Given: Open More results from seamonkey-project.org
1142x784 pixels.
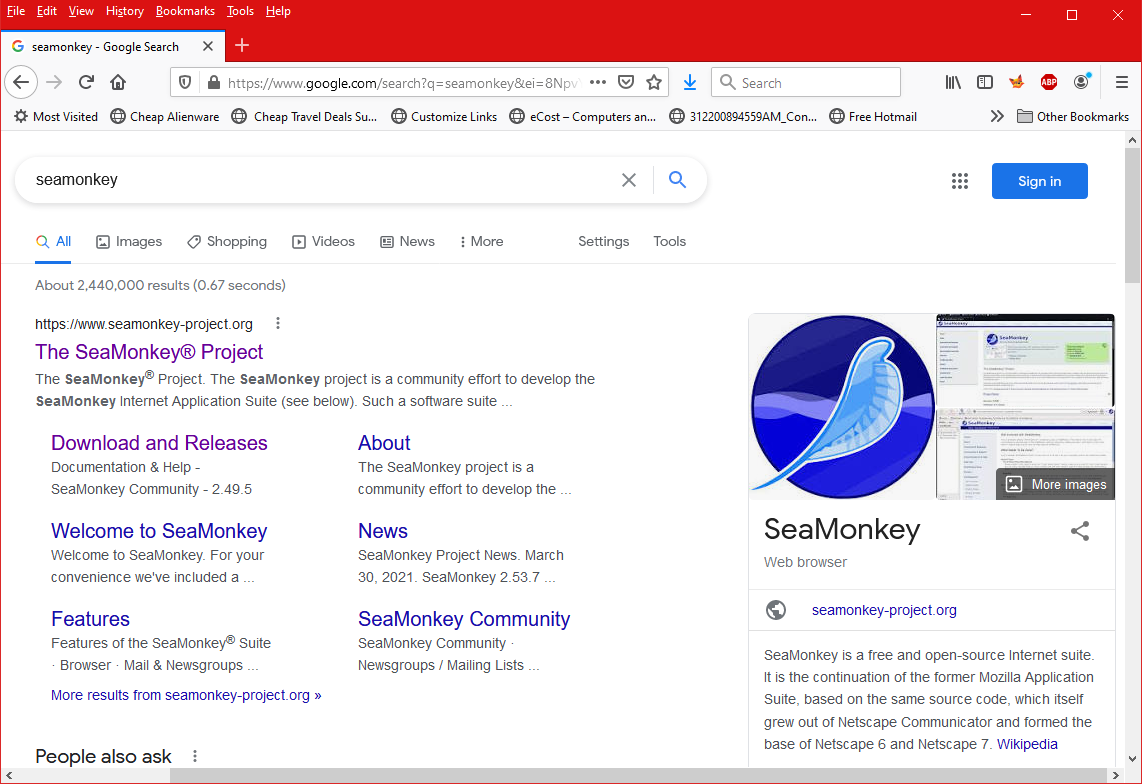Looking at the screenshot, I should (x=186, y=695).
